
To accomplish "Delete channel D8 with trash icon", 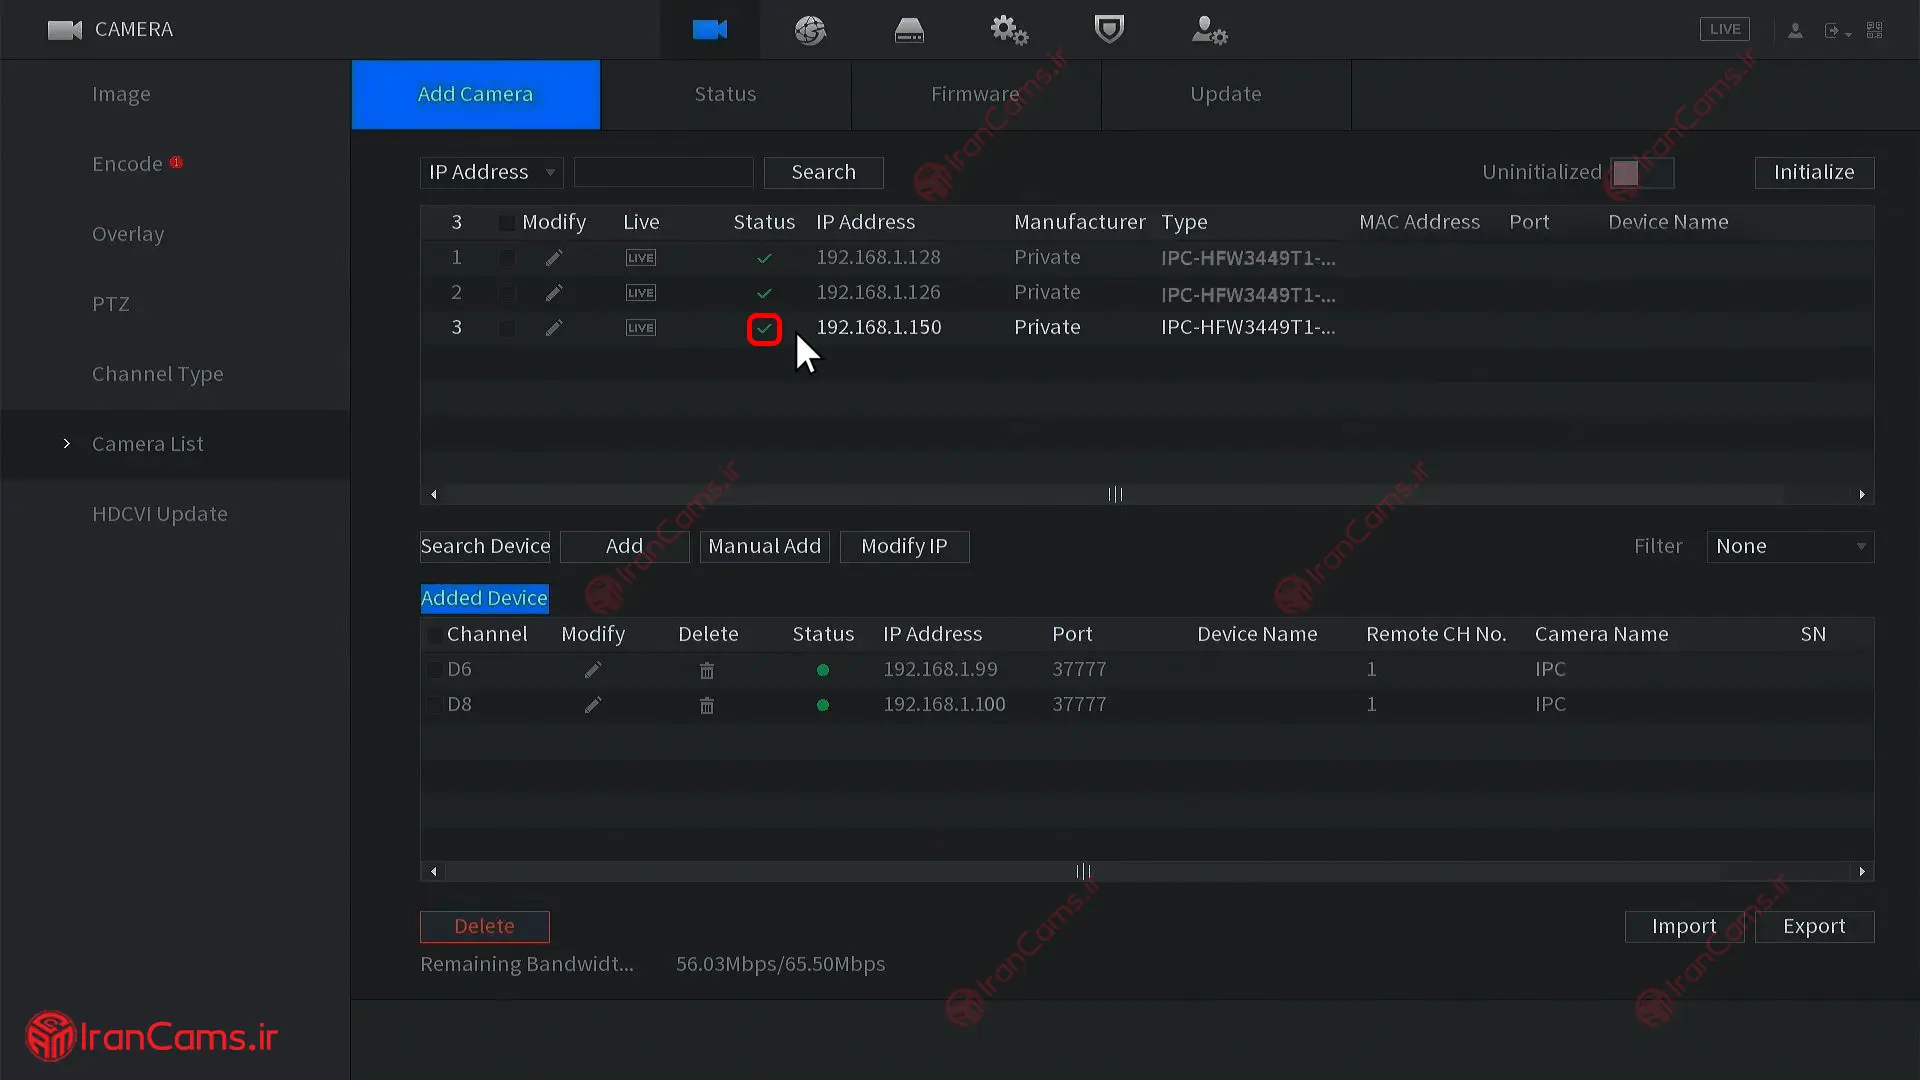I will pos(707,705).
